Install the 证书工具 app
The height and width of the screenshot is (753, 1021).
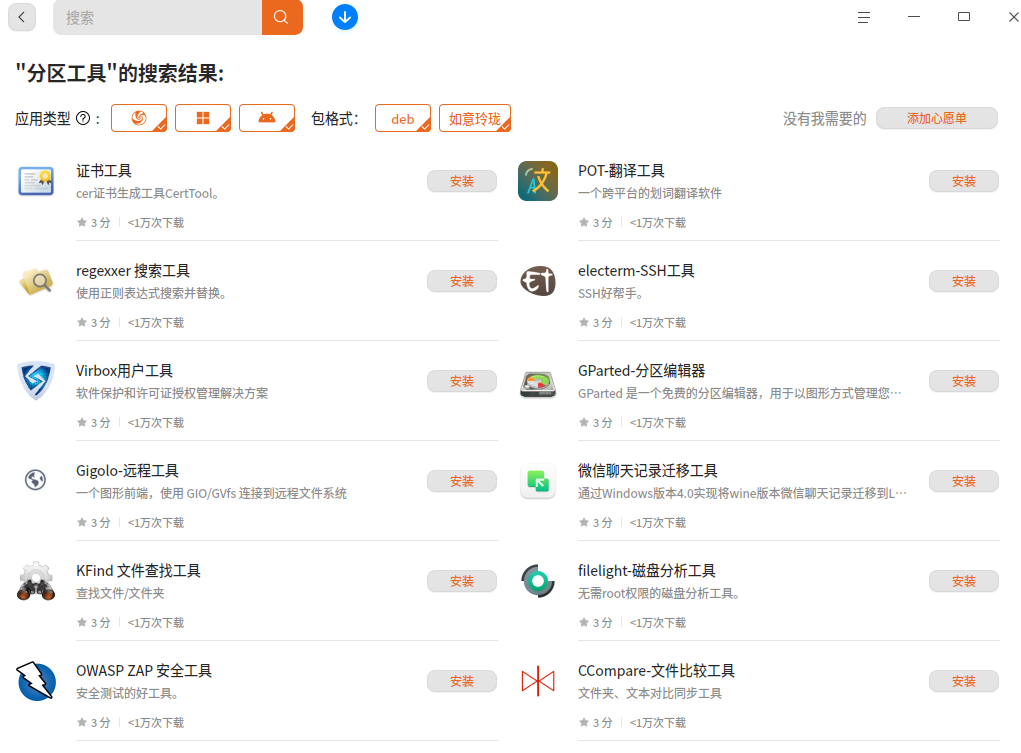point(462,181)
